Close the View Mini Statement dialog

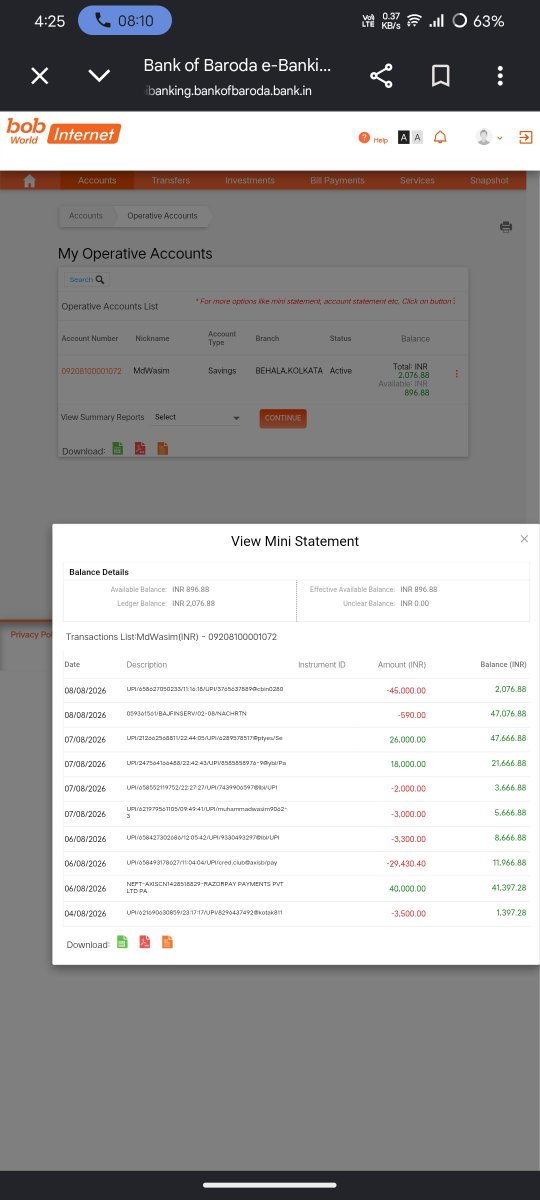(524, 539)
